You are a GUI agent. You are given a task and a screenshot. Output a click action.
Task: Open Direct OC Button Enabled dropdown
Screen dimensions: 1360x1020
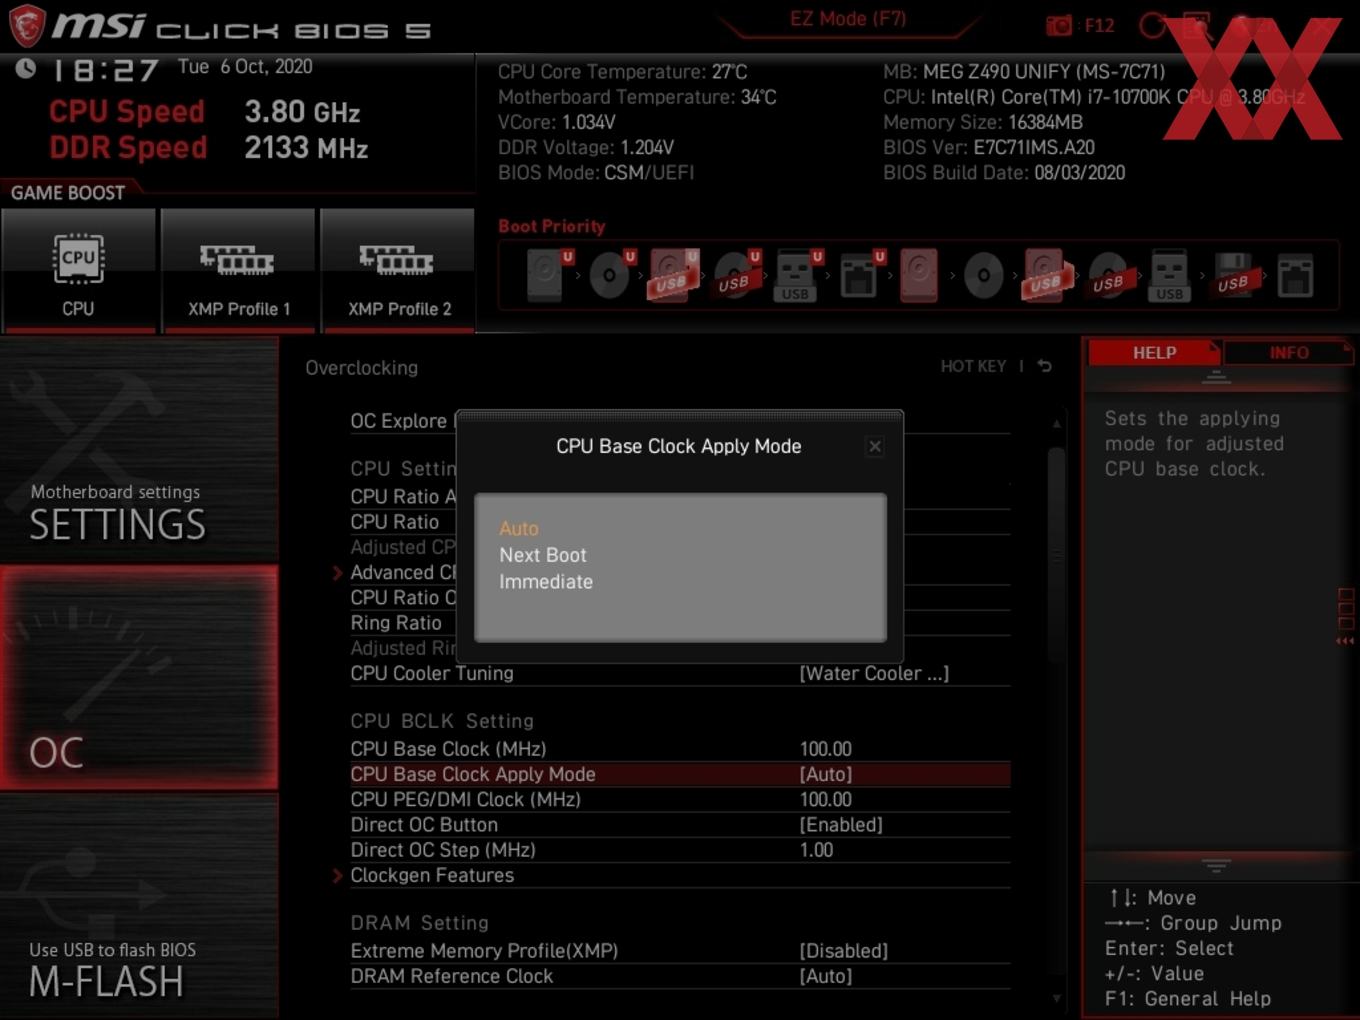tap(841, 825)
